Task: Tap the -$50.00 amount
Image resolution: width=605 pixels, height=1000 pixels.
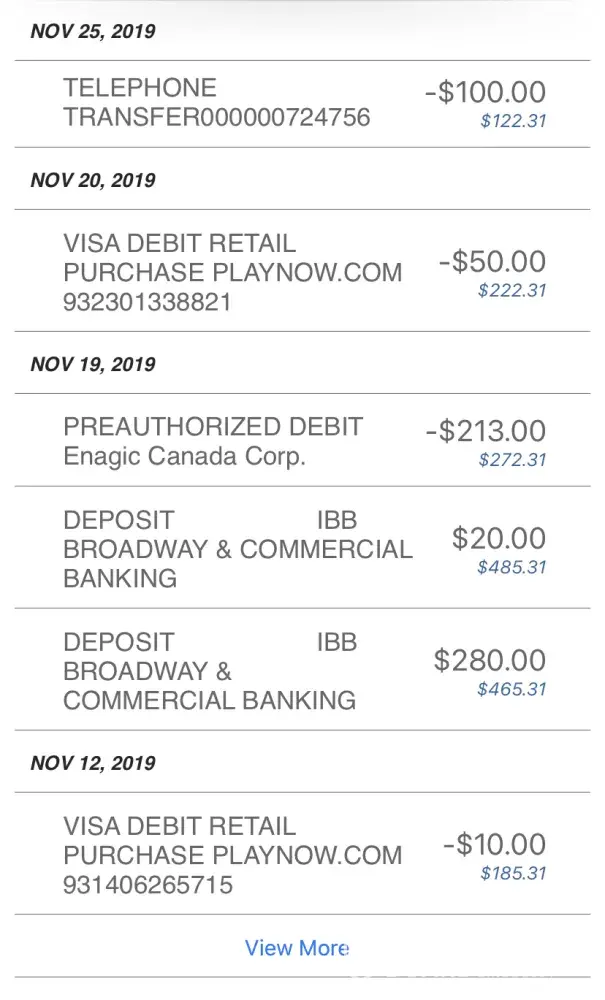Action: pos(492,262)
